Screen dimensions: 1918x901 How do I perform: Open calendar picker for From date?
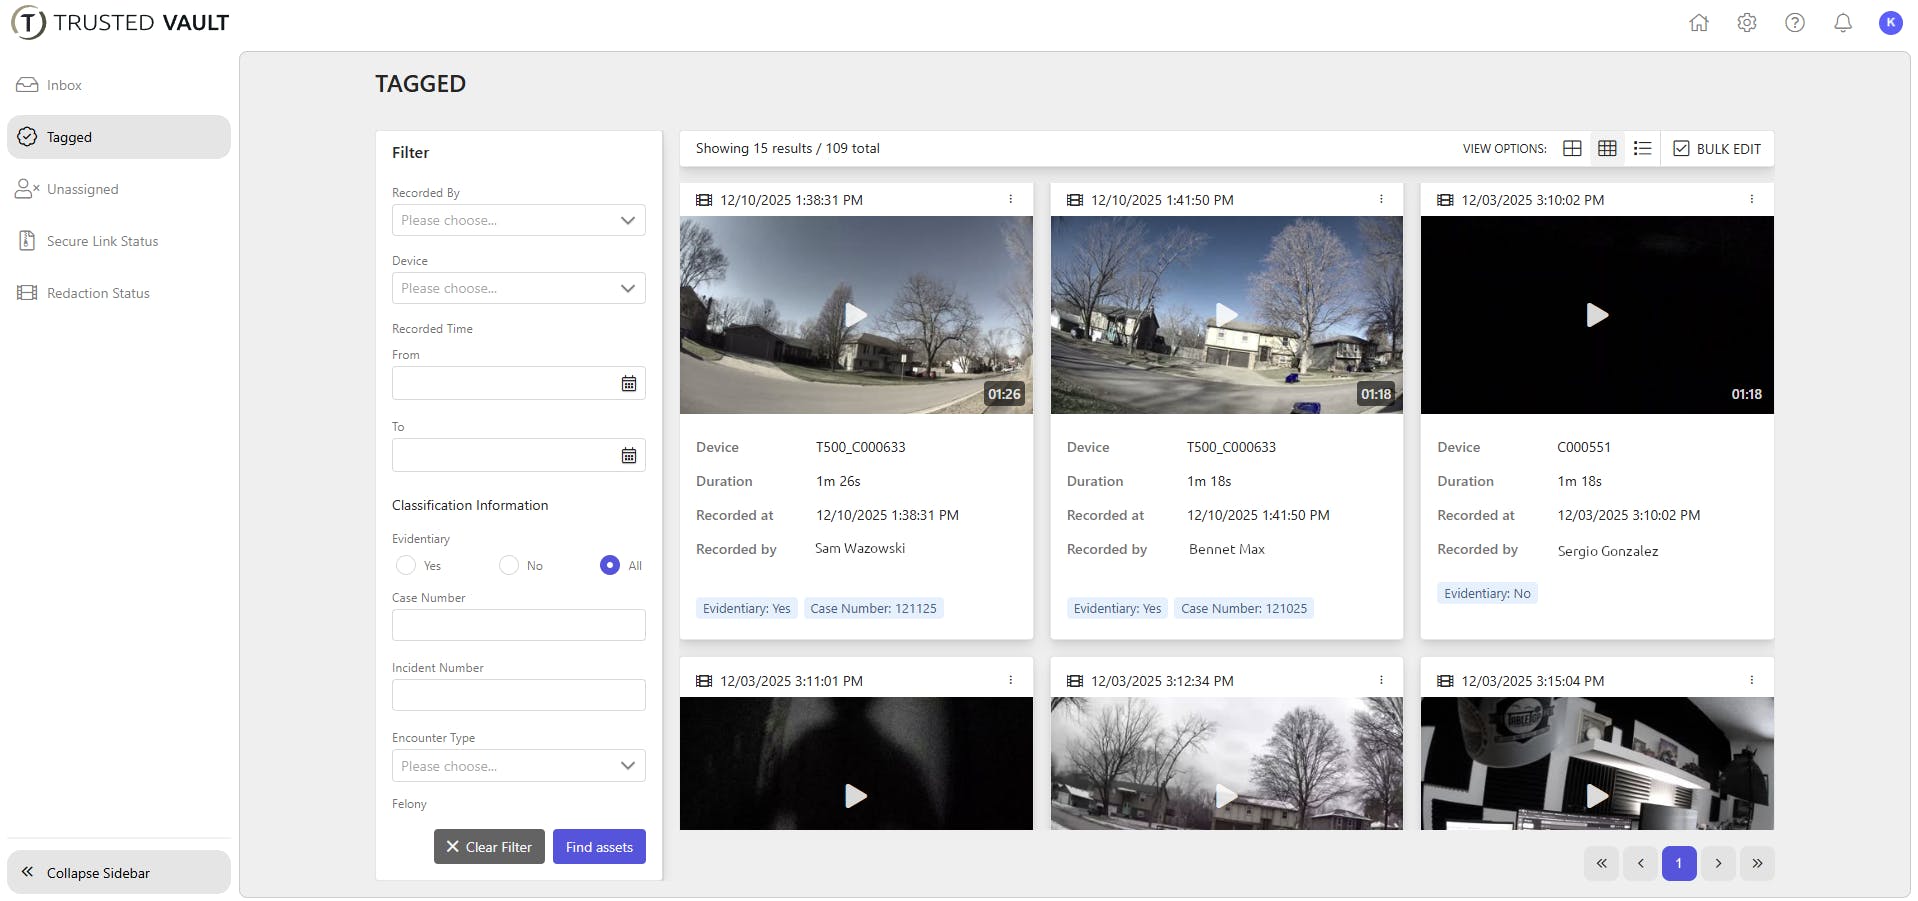pos(629,384)
